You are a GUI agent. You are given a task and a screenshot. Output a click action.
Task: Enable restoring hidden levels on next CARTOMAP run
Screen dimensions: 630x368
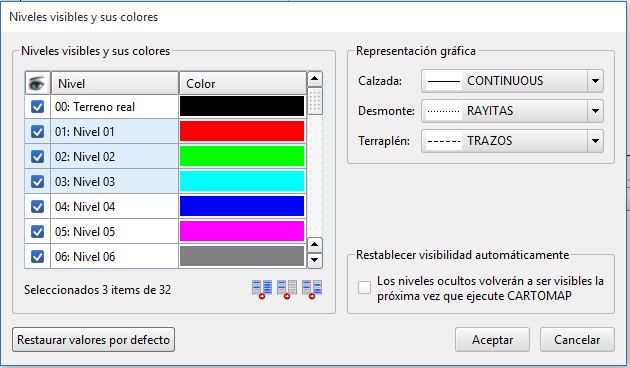tap(364, 288)
